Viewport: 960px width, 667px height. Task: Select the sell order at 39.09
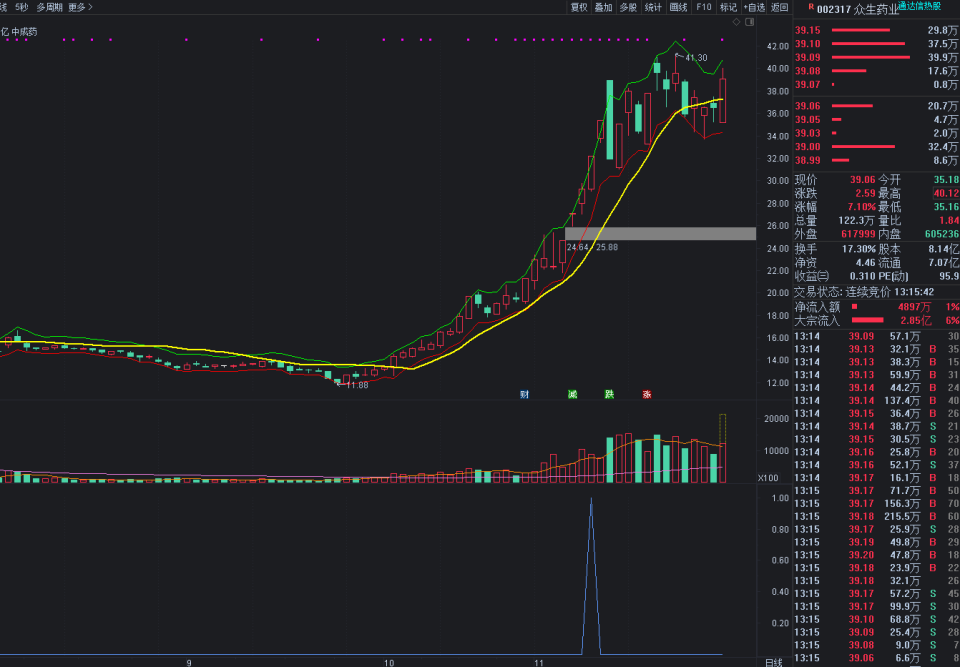pos(876,57)
